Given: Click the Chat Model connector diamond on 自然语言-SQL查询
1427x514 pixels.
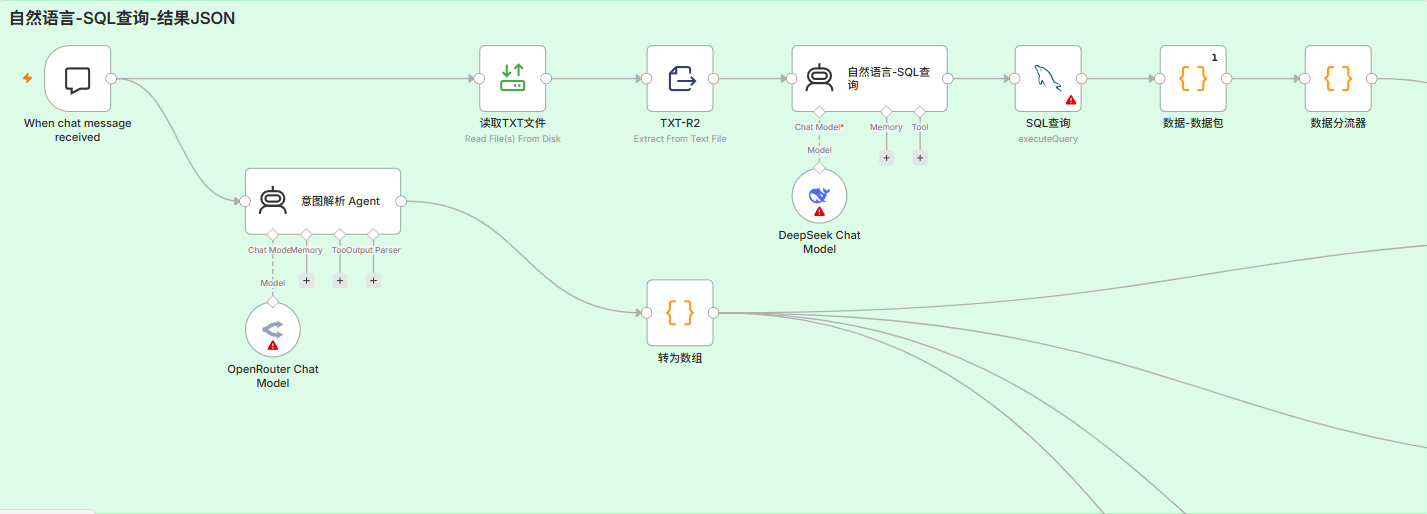Looking at the screenshot, I should click(819, 112).
